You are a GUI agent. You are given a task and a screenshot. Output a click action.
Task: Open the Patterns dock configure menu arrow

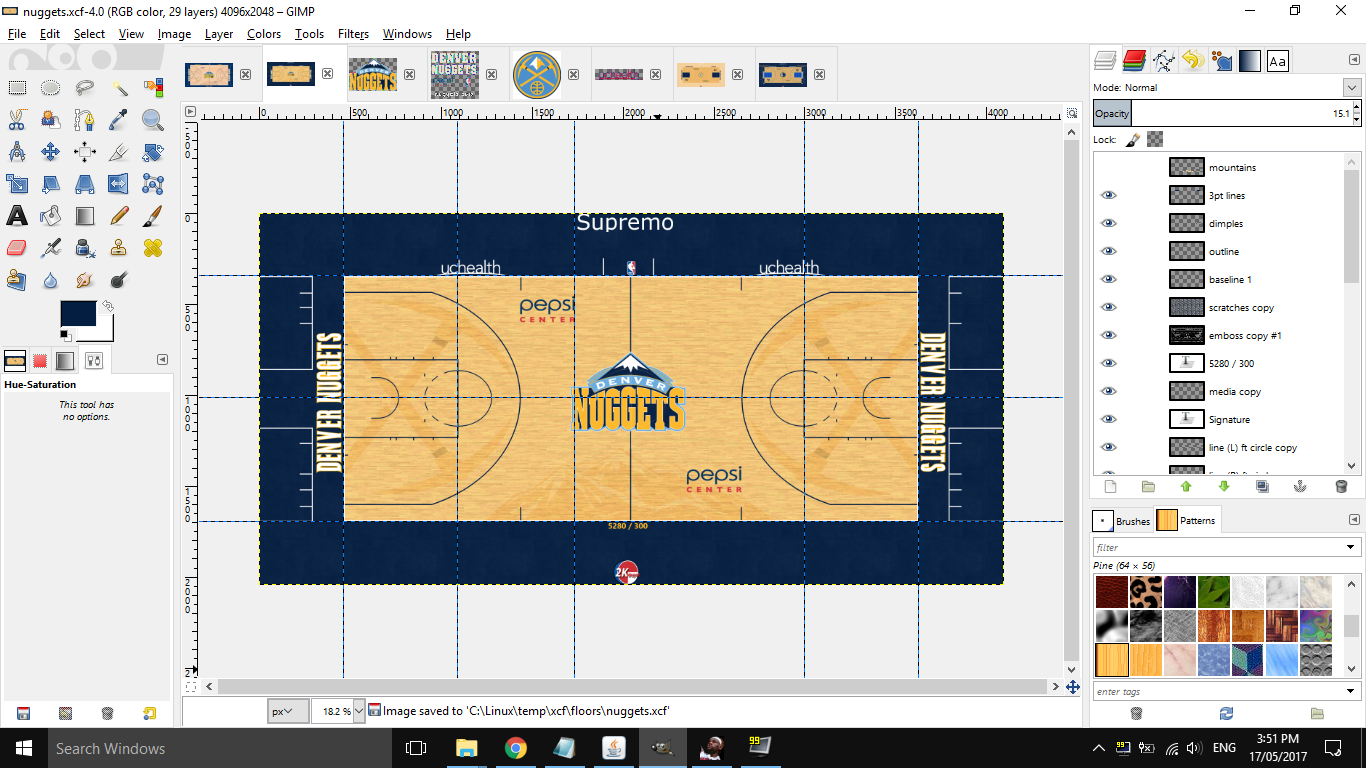1352,520
